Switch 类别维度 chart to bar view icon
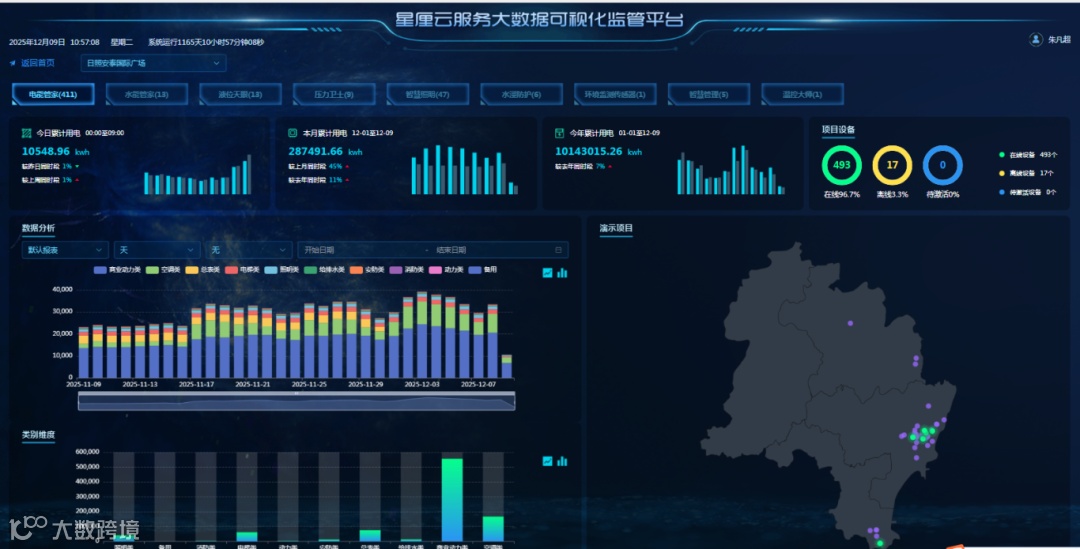 (563, 461)
